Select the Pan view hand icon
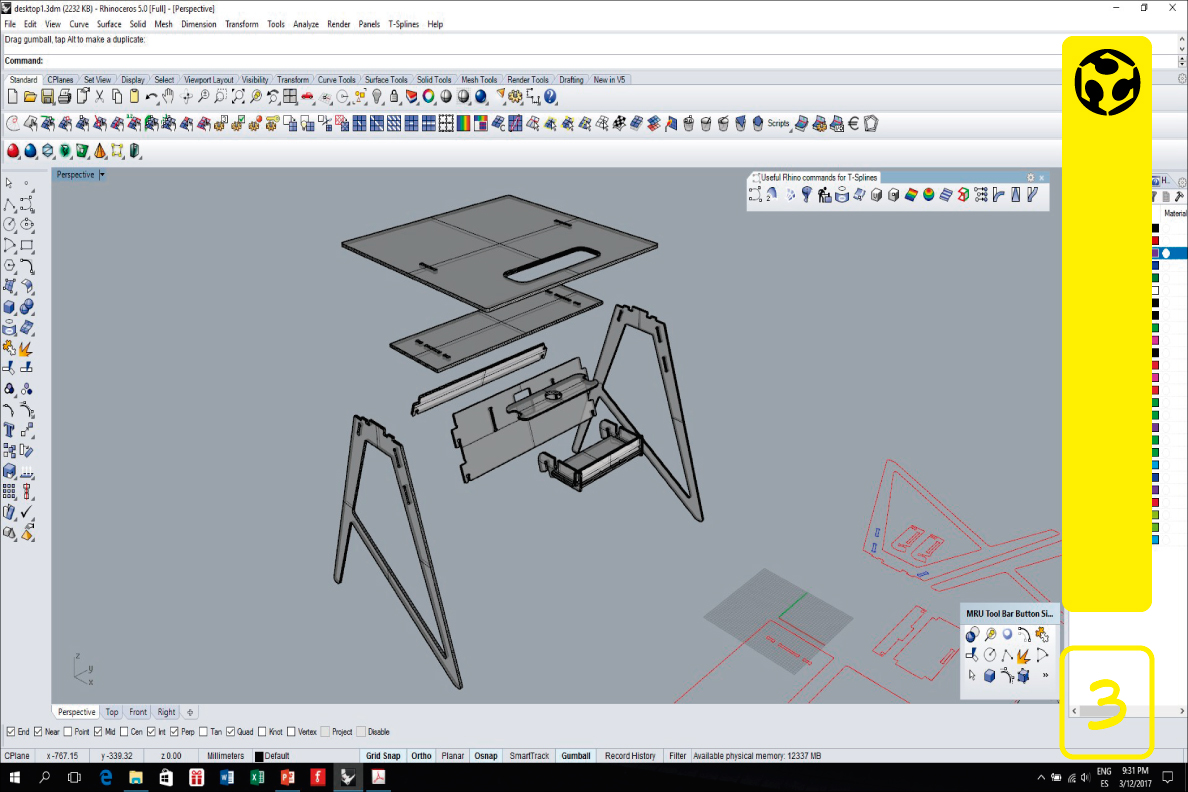Viewport: 1188px width, 792px height. tap(168, 97)
